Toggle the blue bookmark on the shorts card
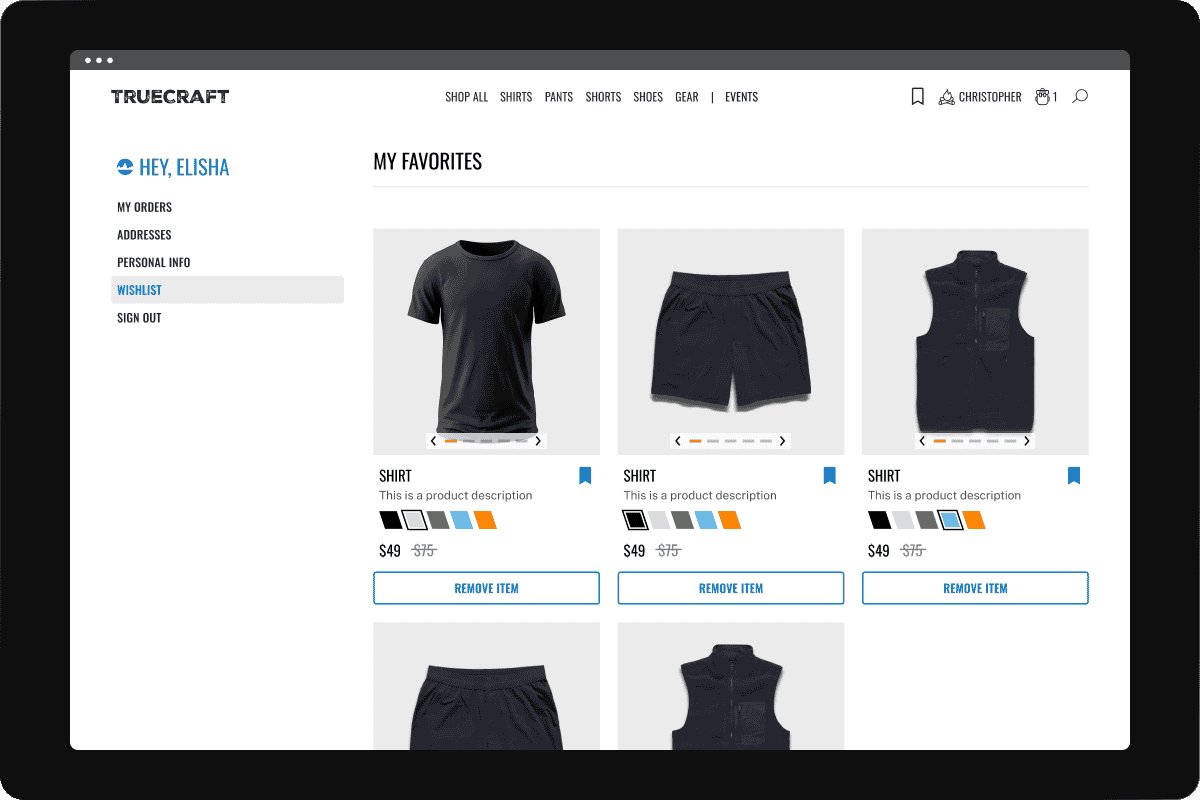The image size is (1200, 800). tap(829, 476)
